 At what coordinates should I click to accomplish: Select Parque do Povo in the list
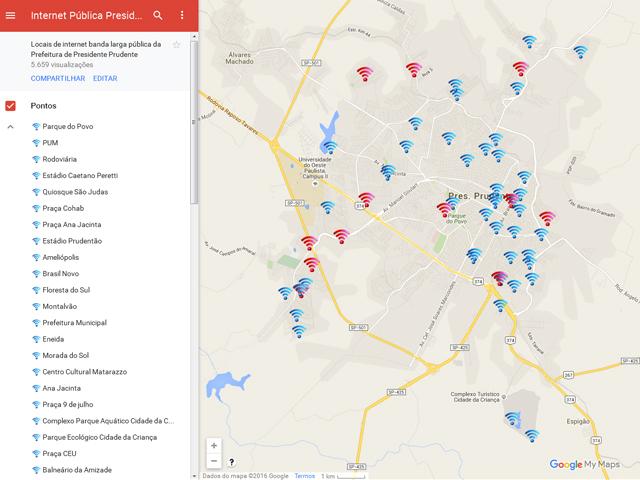(x=68, y=127)
